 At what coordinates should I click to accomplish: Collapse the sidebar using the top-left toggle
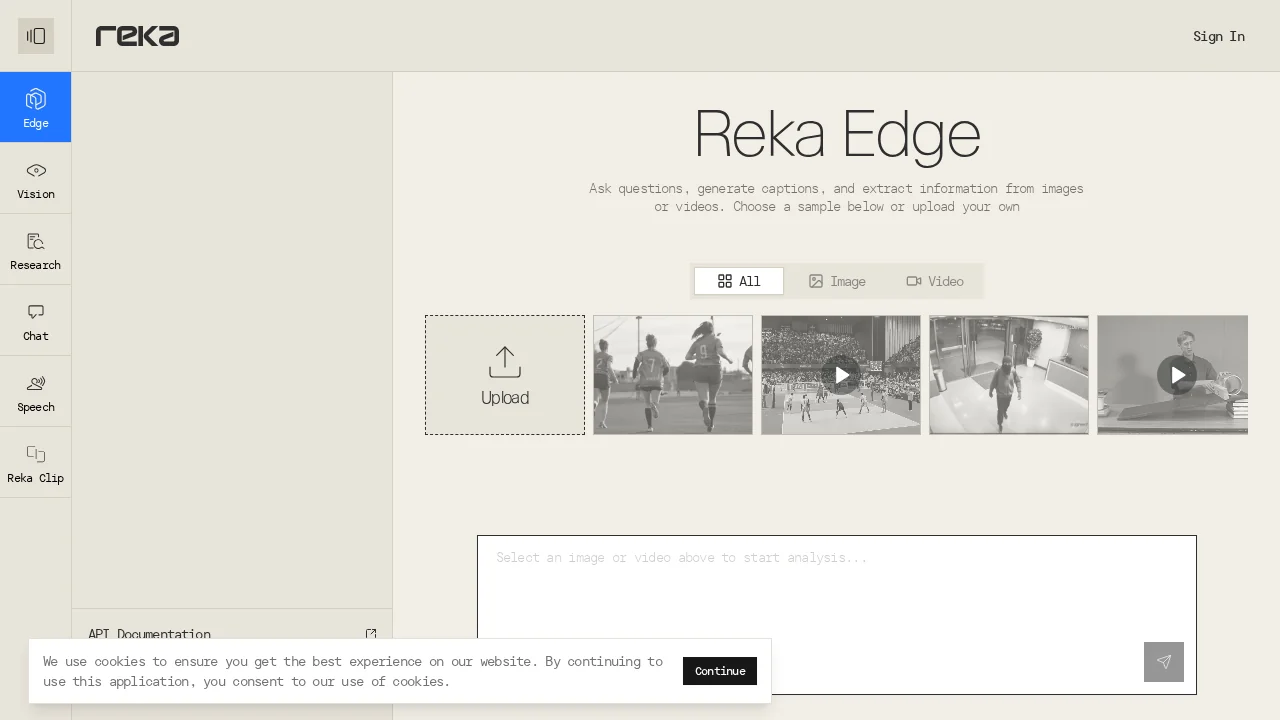36,36
